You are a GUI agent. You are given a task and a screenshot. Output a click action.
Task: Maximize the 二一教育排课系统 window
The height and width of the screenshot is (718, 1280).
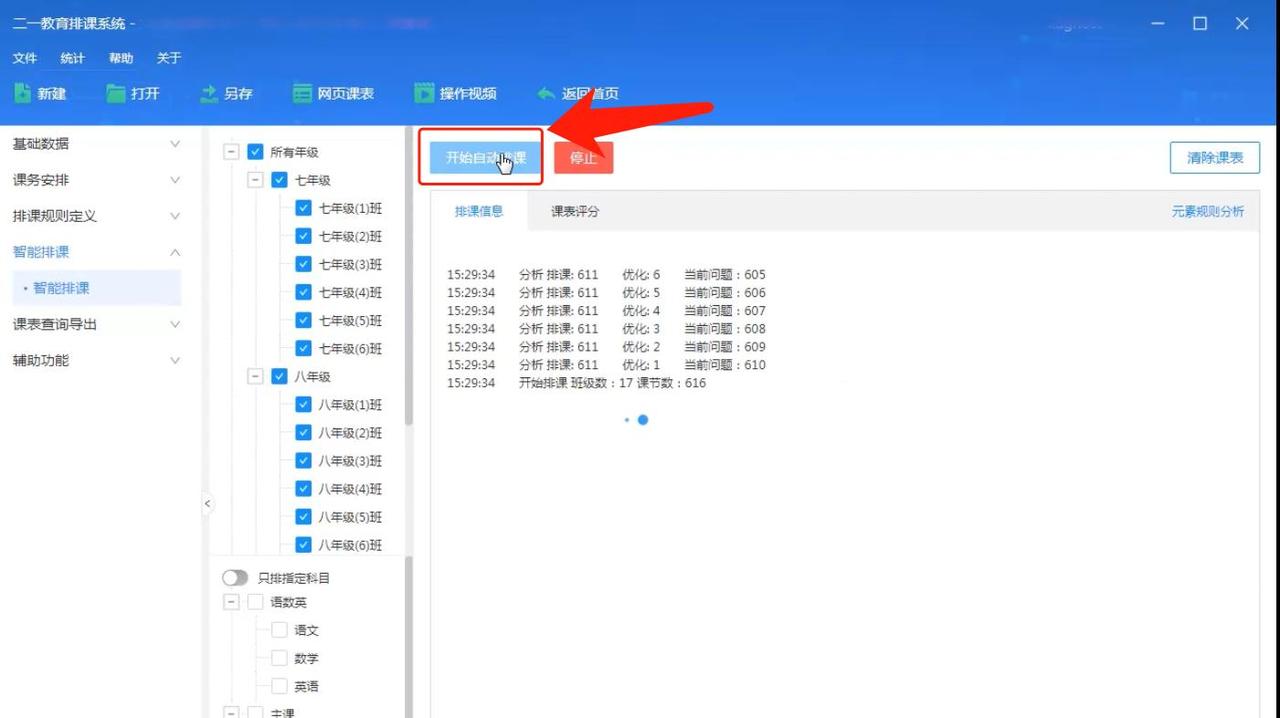click(1200, 24)
